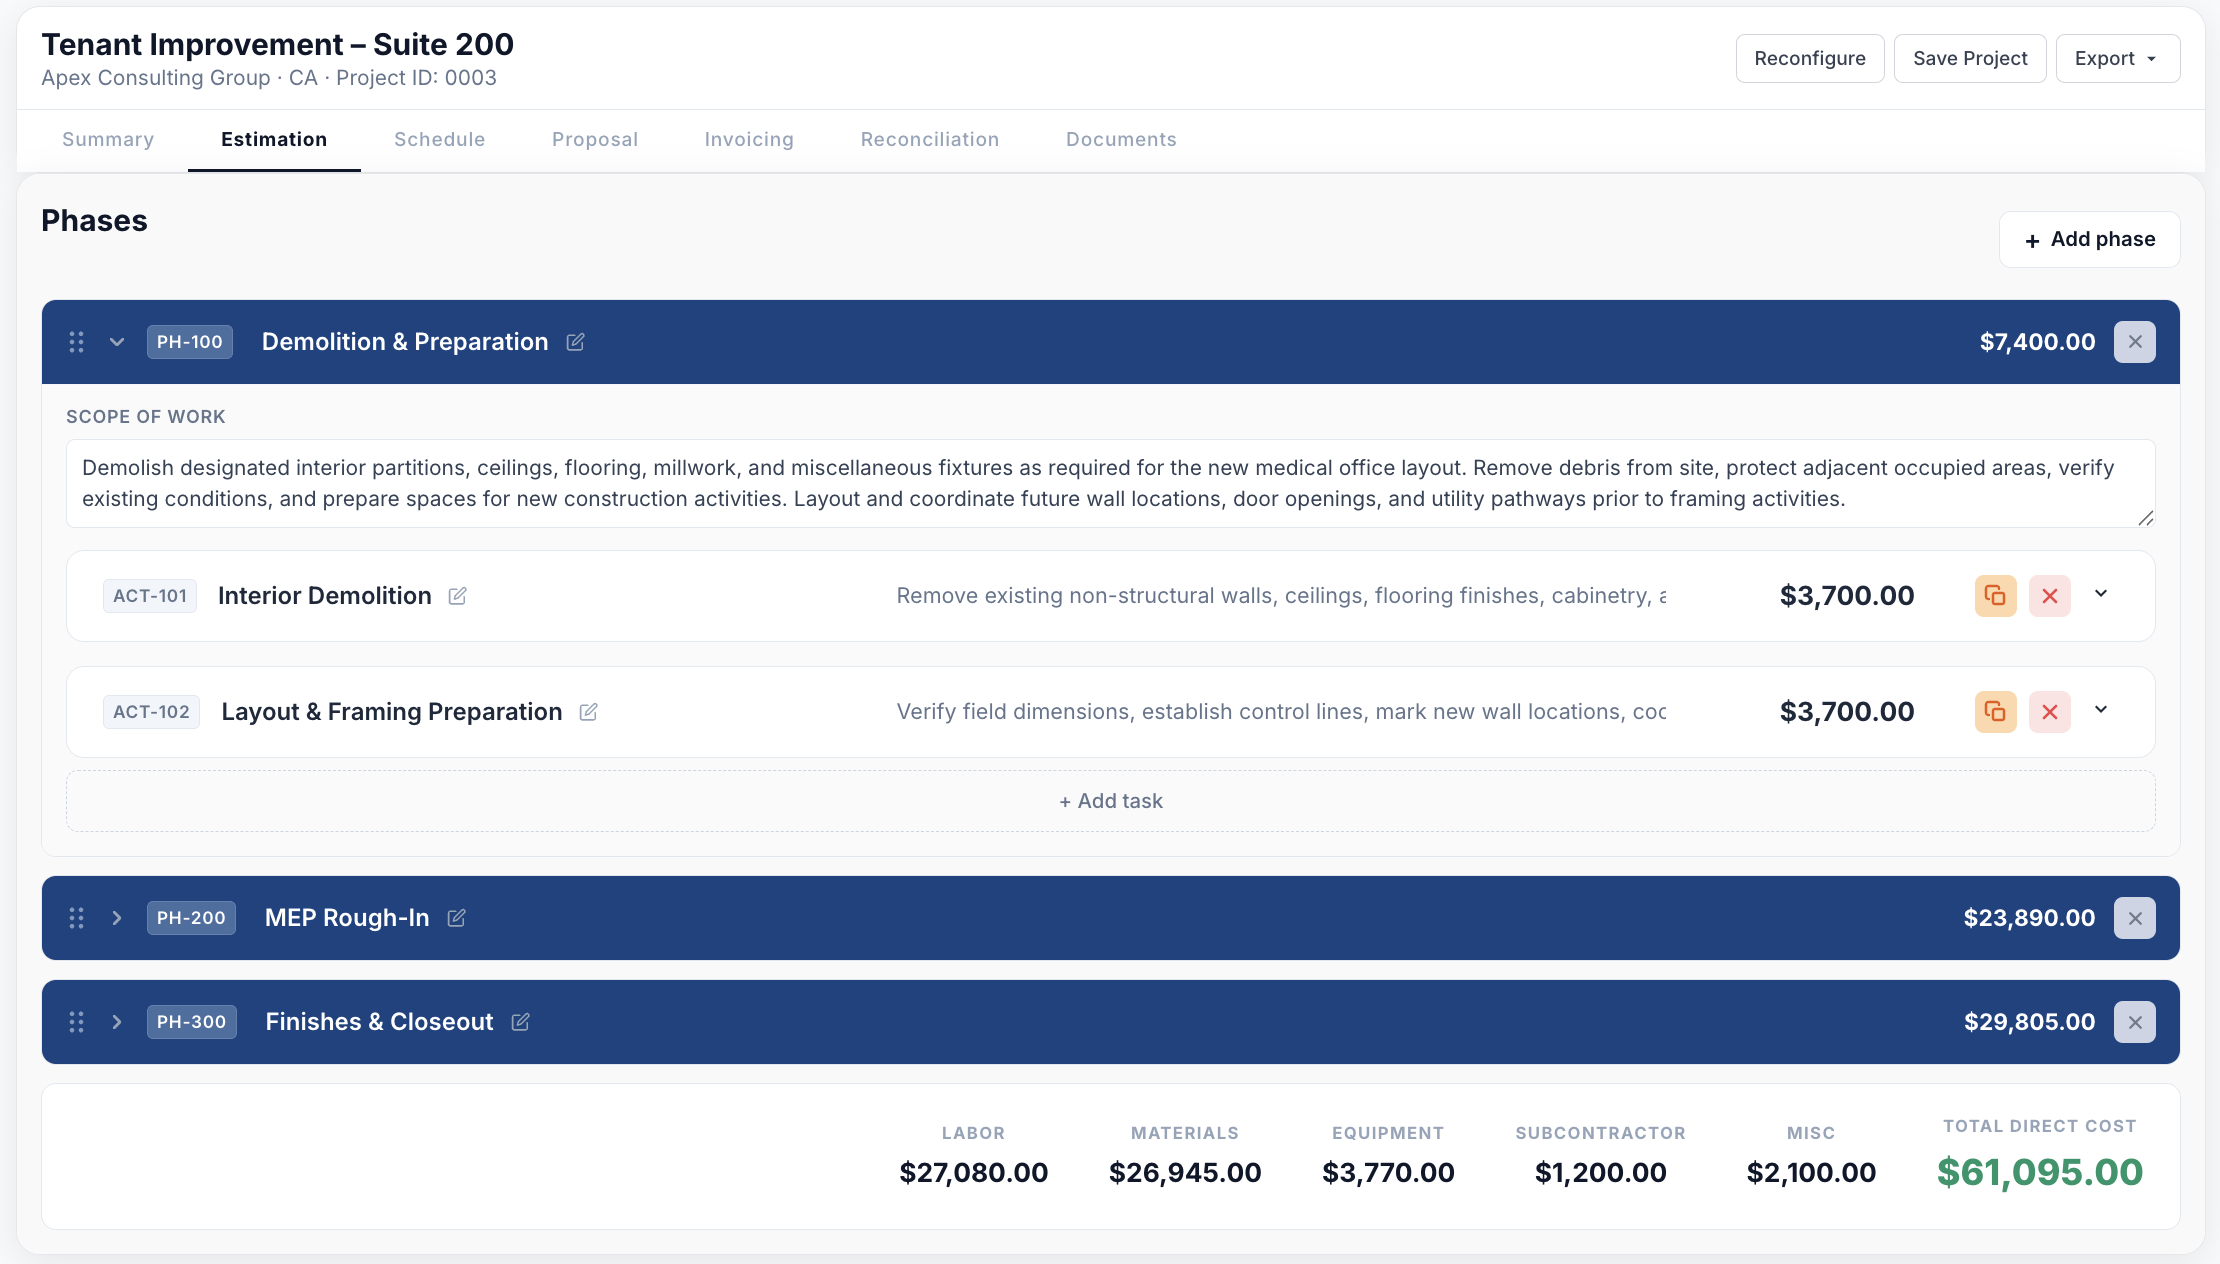Viewport: 2220px width, 1264px height.
Task: Delete Layout & Framing Preparation task
Action: pyautogui.click(x=2049, y=712)
